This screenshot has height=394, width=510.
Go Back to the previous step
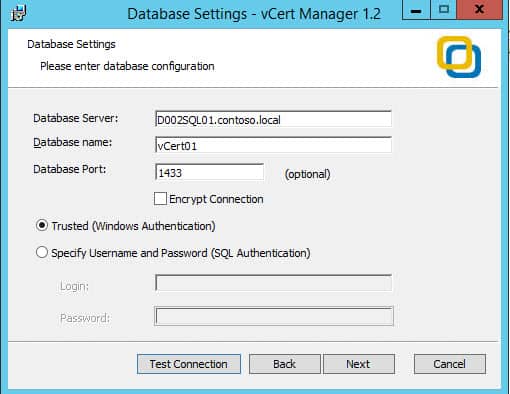point(285,364)
